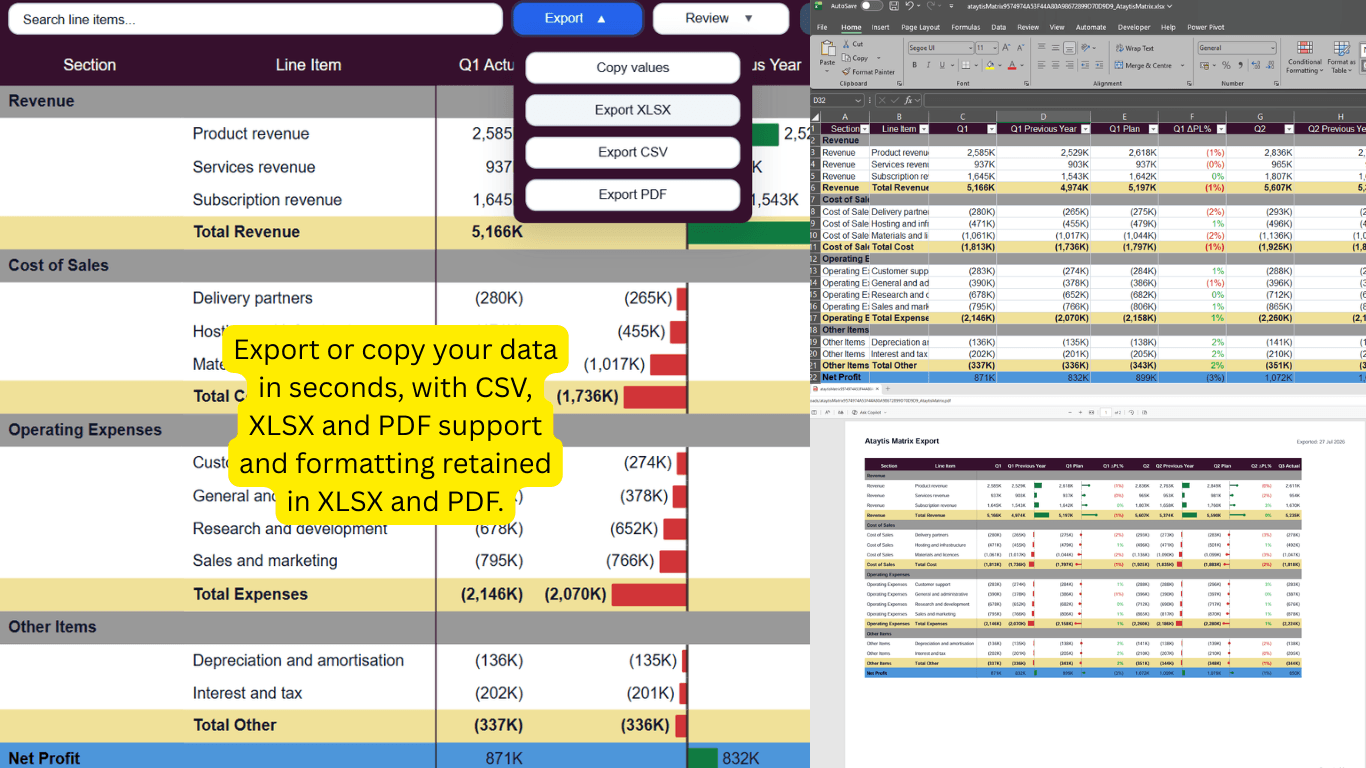This screenshot has width=1366, height=768.
Task: Select column D header in Excel
Action: [x=1043, y=117]
